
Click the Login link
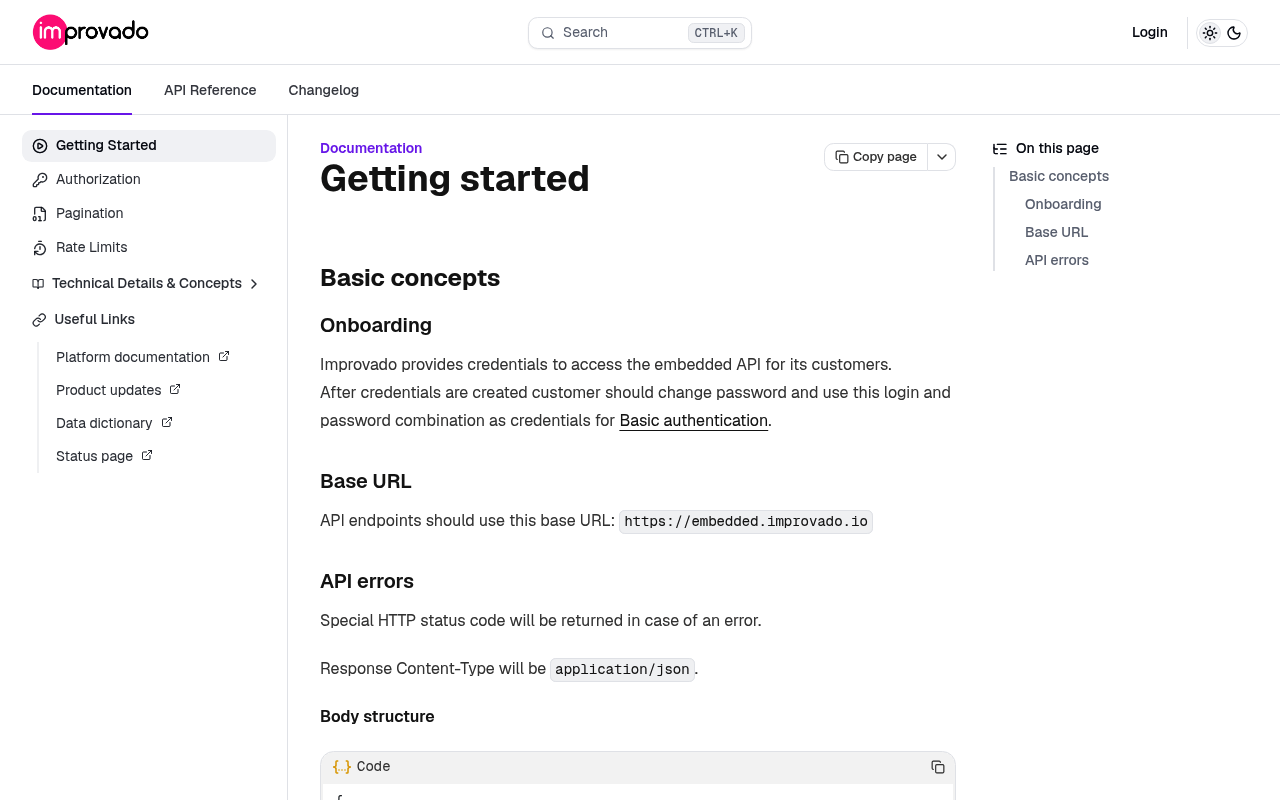coord(1150,32)
